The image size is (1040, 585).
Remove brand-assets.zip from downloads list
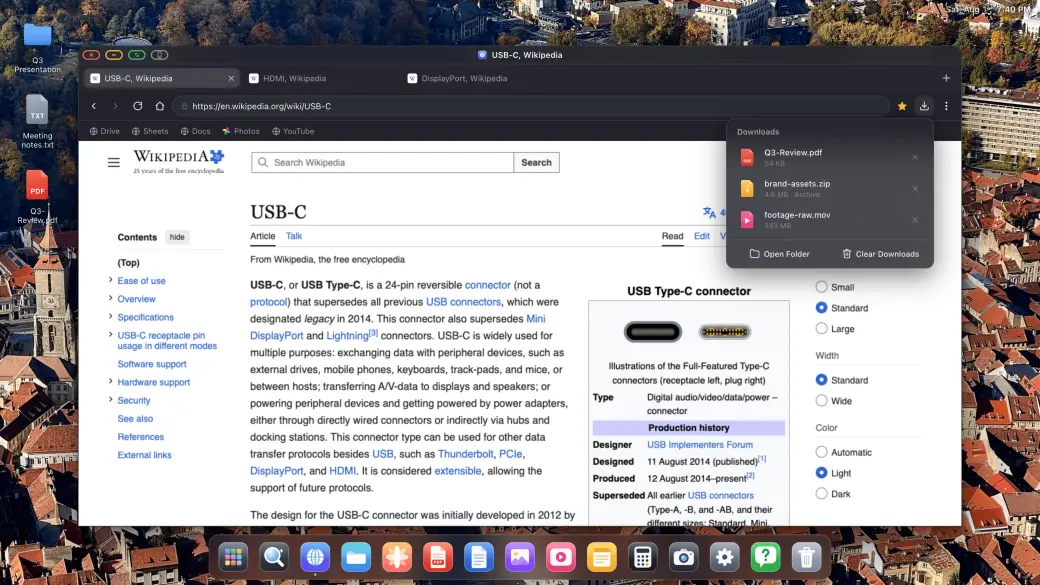point(915,188)
